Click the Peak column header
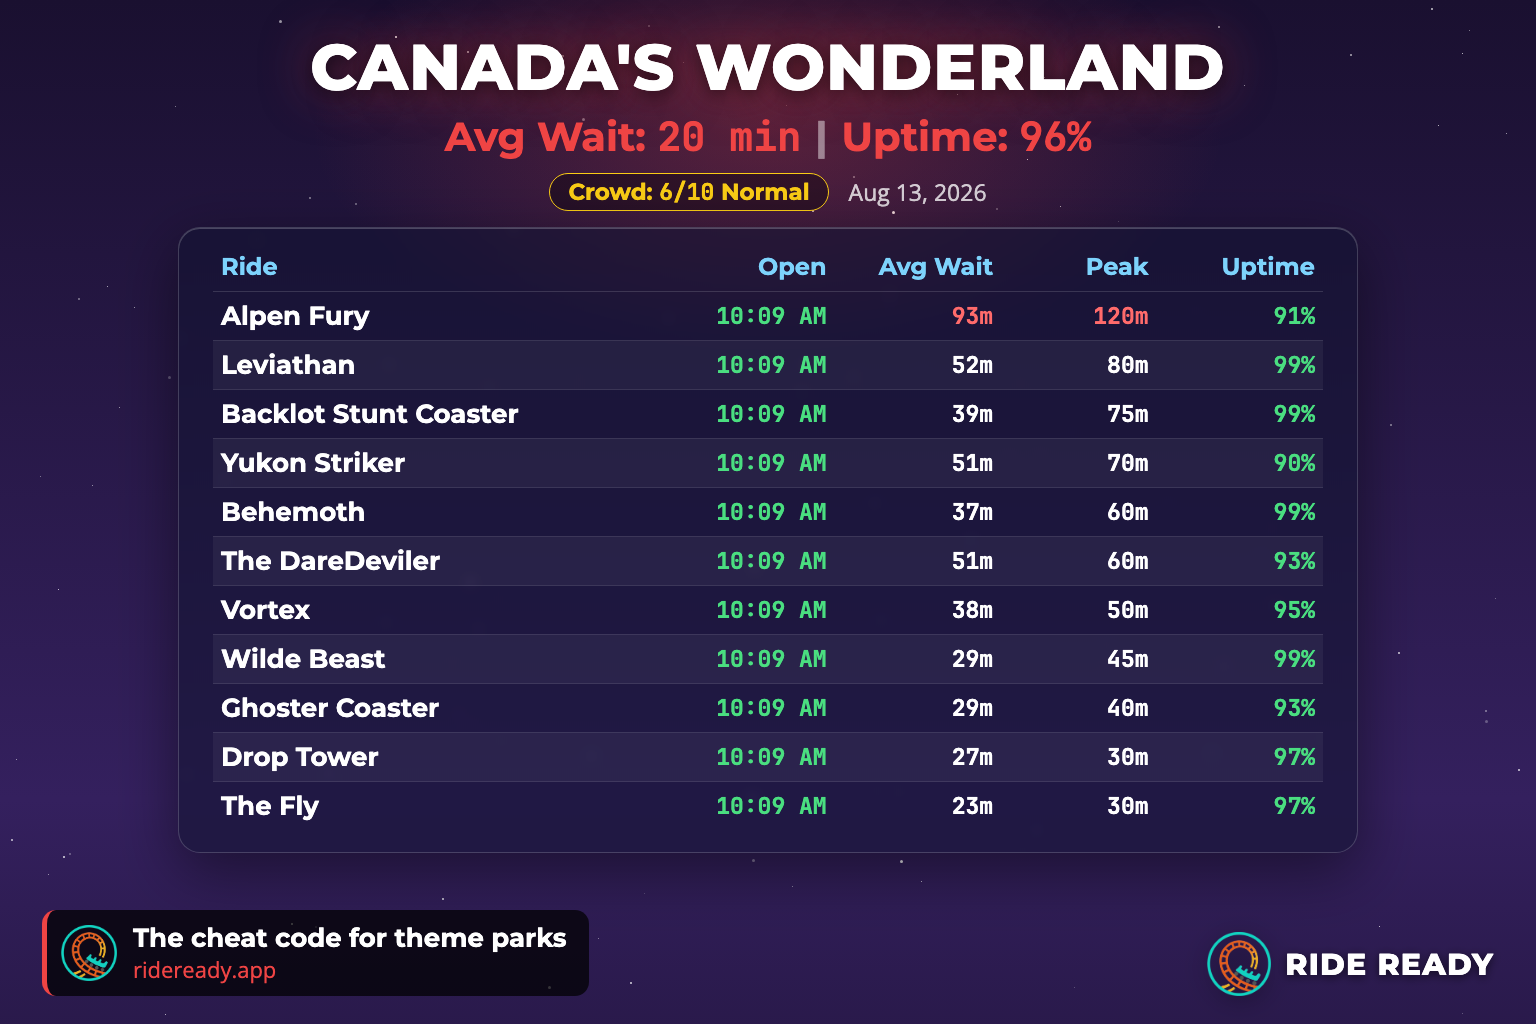The width and height of the screenshot is (1536, 1024). coord(1117,267)
